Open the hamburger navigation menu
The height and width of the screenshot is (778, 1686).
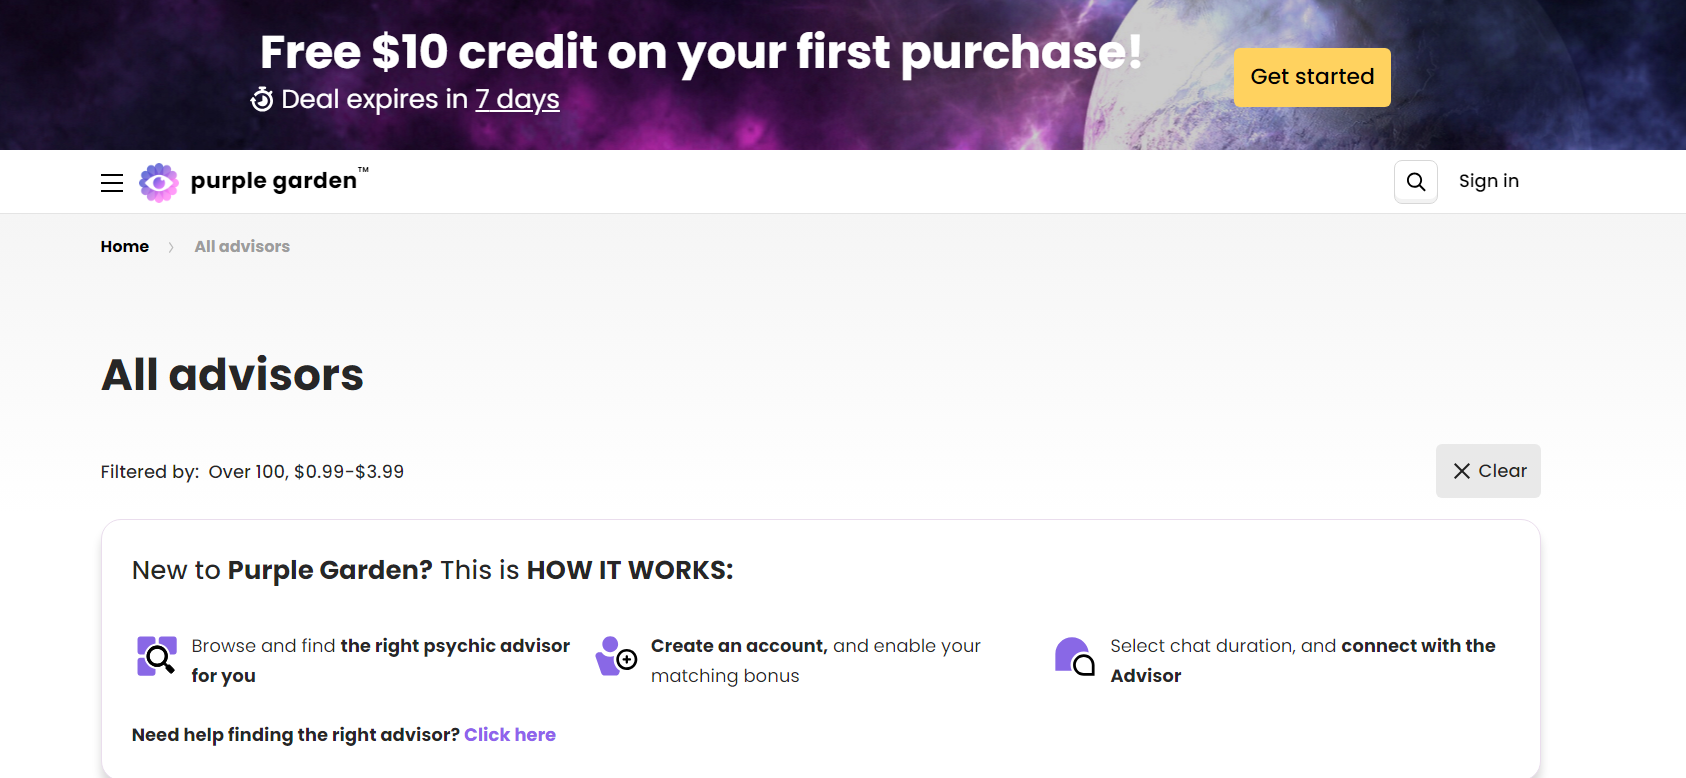(112, 182)
